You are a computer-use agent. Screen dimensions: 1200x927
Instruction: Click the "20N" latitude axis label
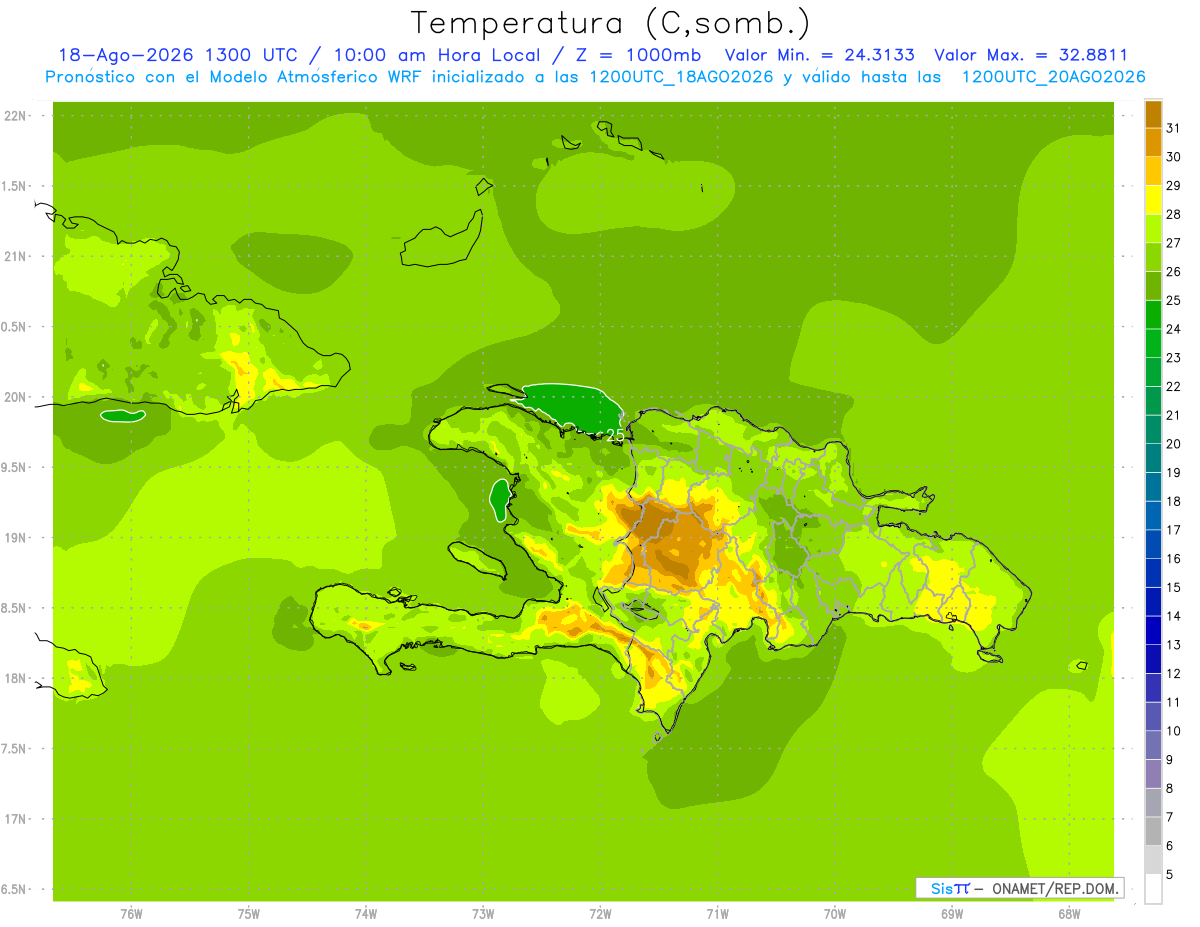point(16,397)
